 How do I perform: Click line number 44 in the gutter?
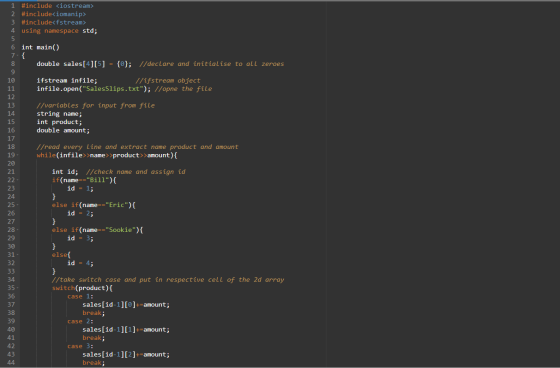pos(11,362)
